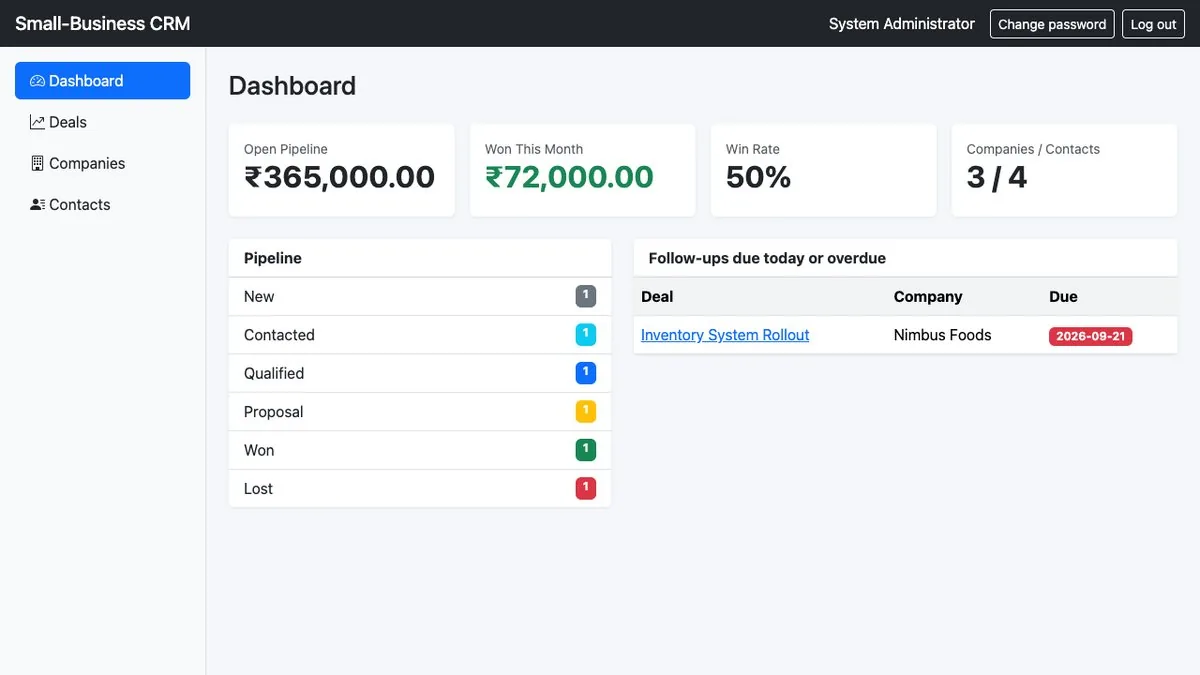Click the 50% win rate value

[758, 177]
